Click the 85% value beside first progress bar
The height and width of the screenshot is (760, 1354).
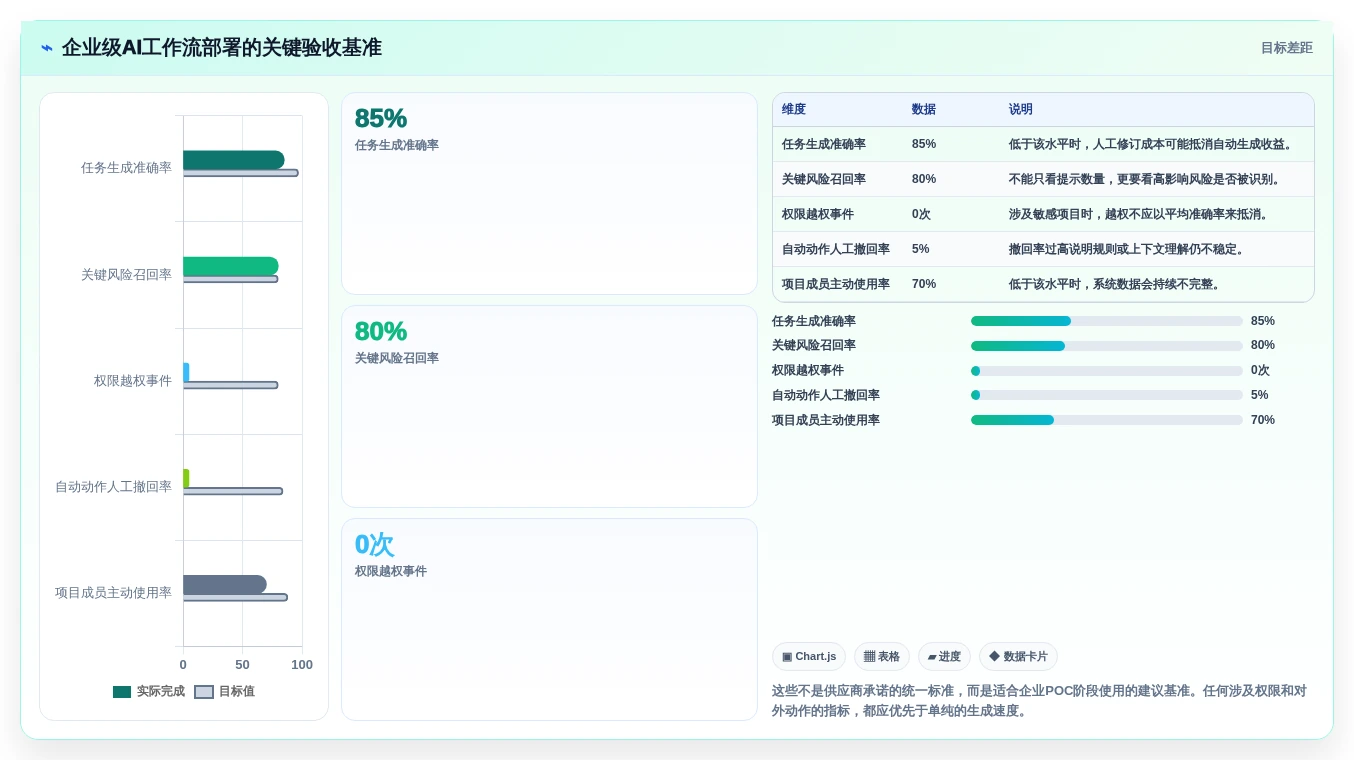point(1263,321)
